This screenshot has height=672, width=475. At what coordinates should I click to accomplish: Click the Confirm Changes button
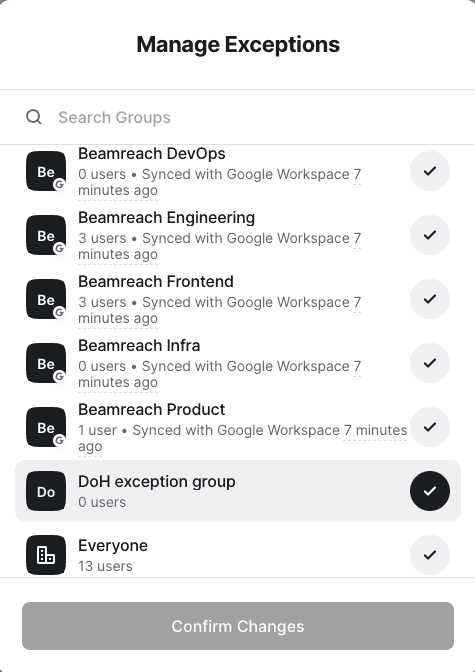[238, 626]
